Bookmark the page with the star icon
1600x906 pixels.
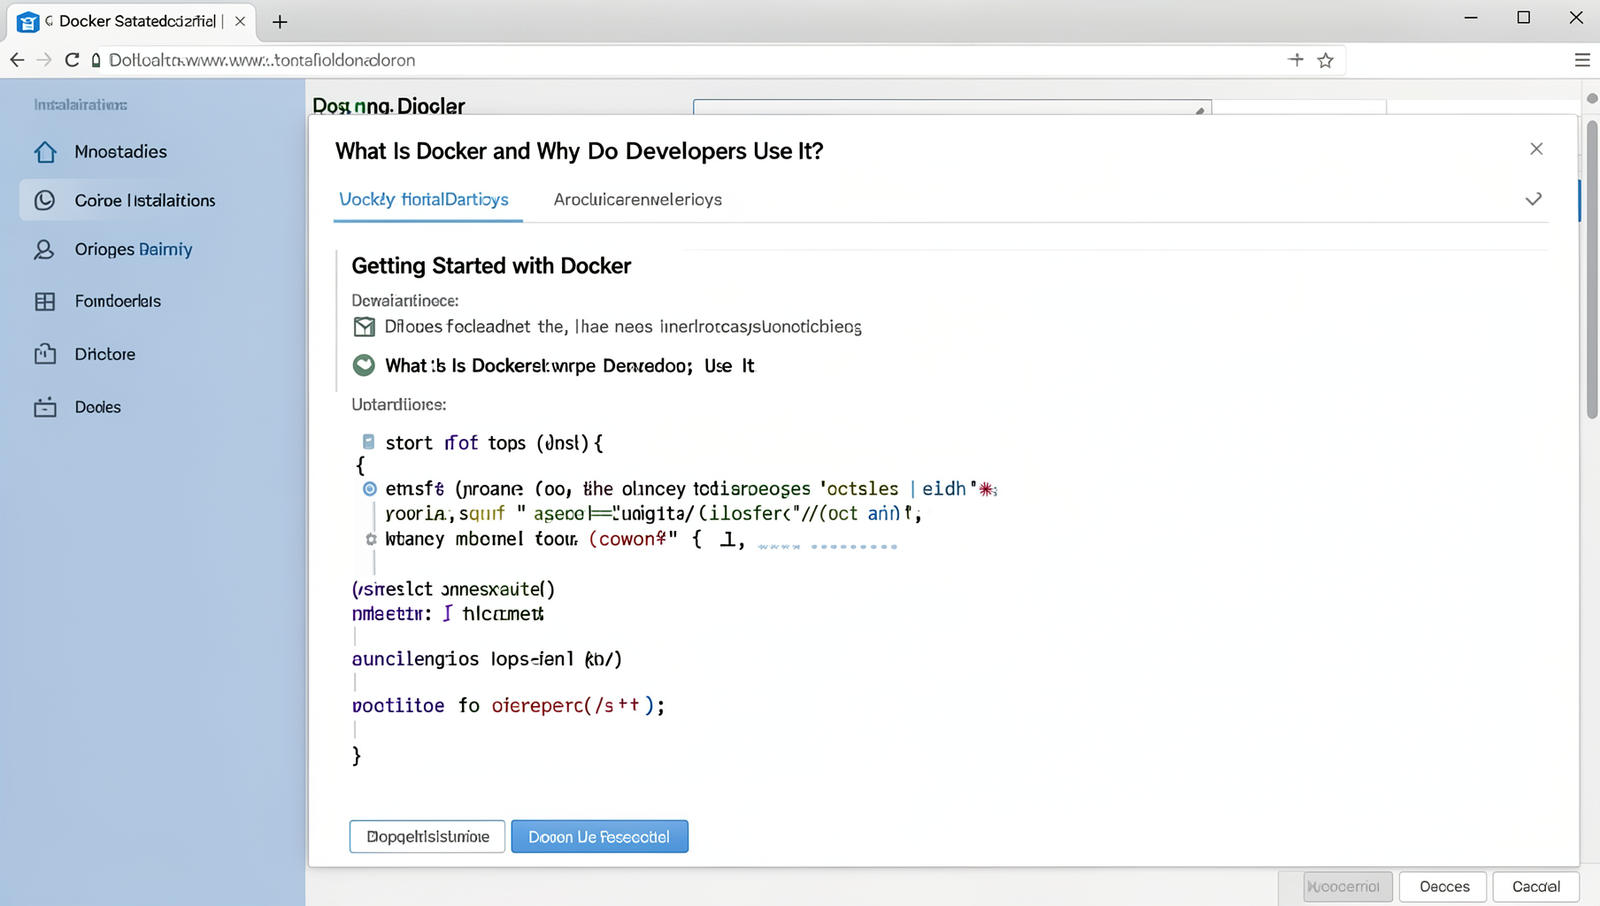(x=1326, y=60)
